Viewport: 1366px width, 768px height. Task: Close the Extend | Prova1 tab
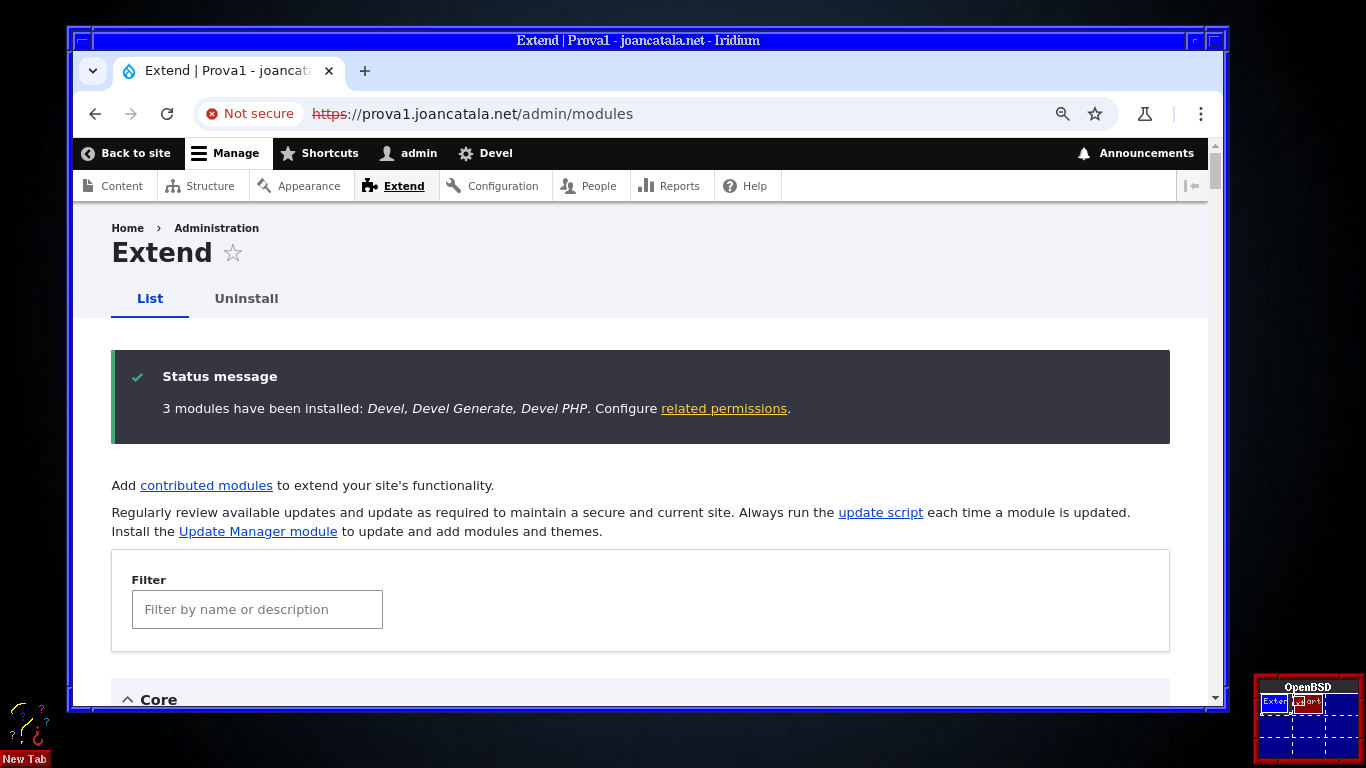pyautogui.click(x=329, y=71)
